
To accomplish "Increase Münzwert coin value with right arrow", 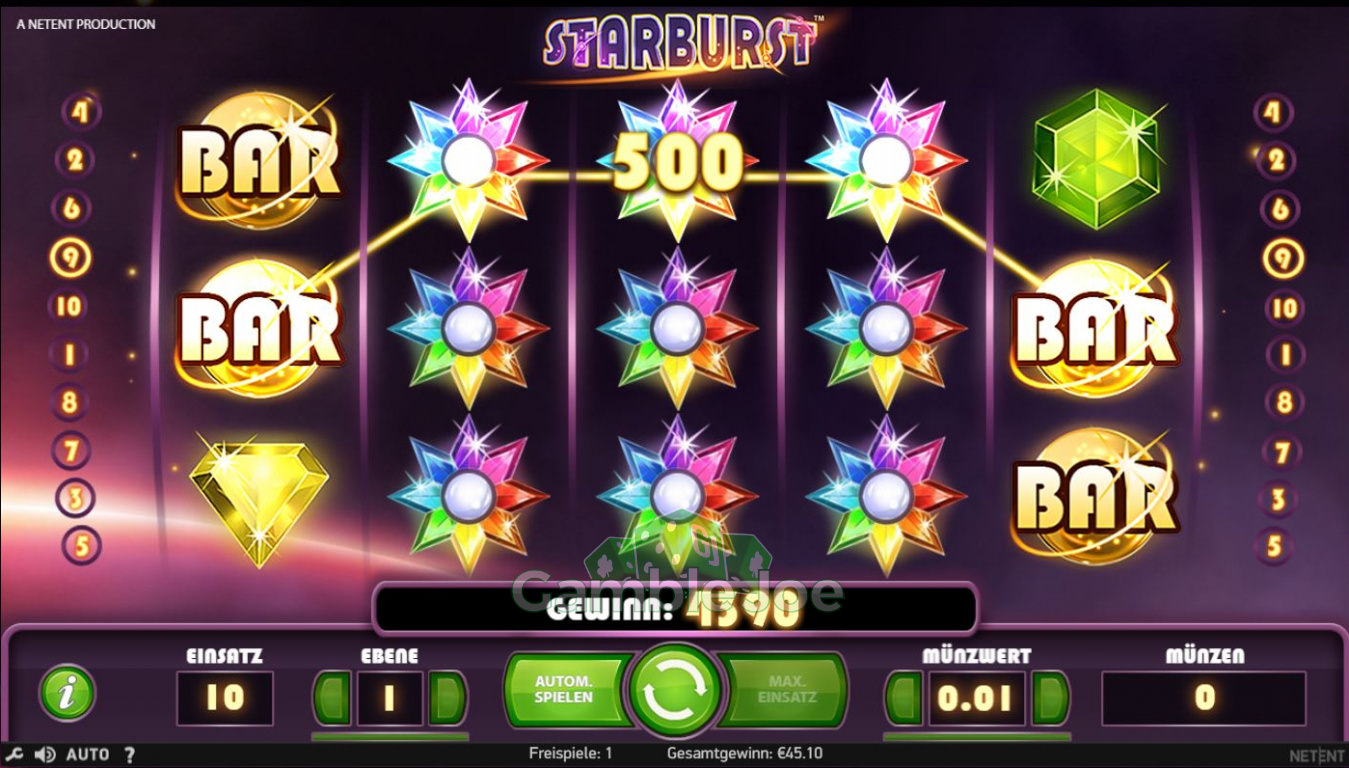I will pos(1050,697).
